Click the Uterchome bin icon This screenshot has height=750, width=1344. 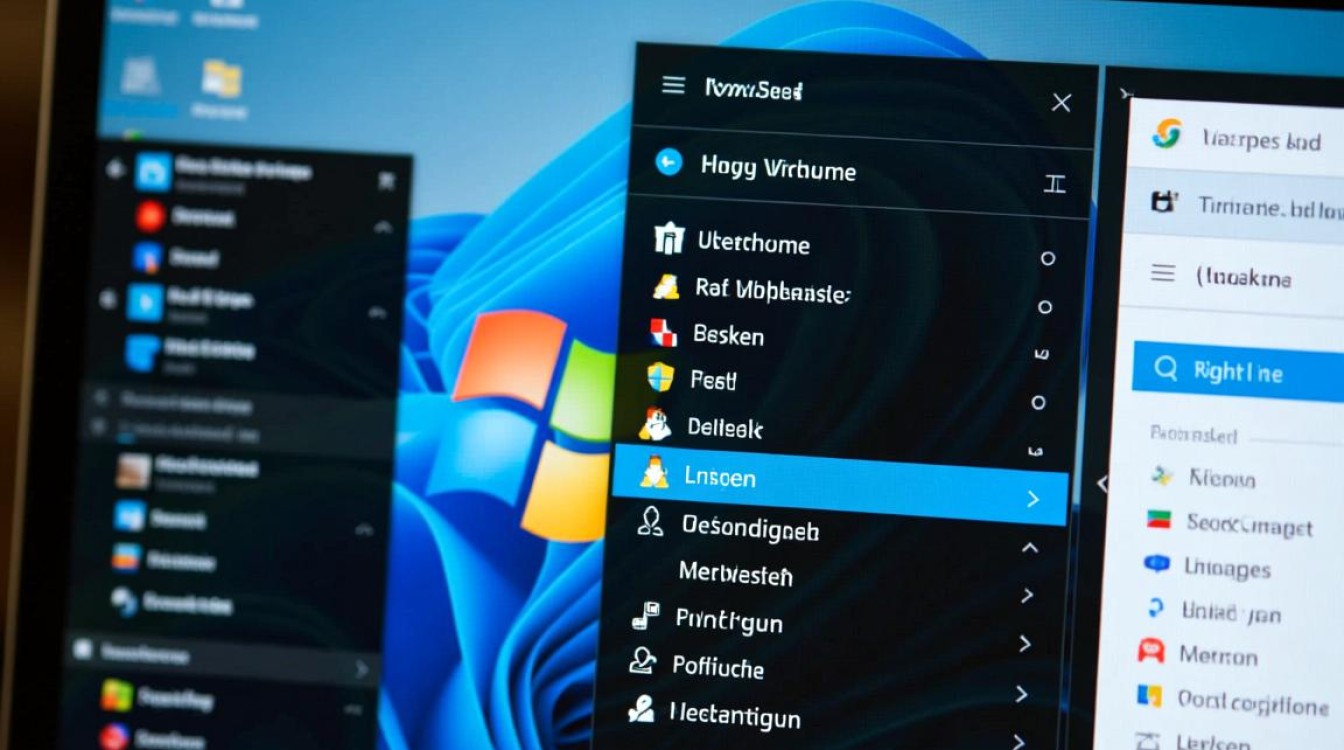[x=668, y=238]
